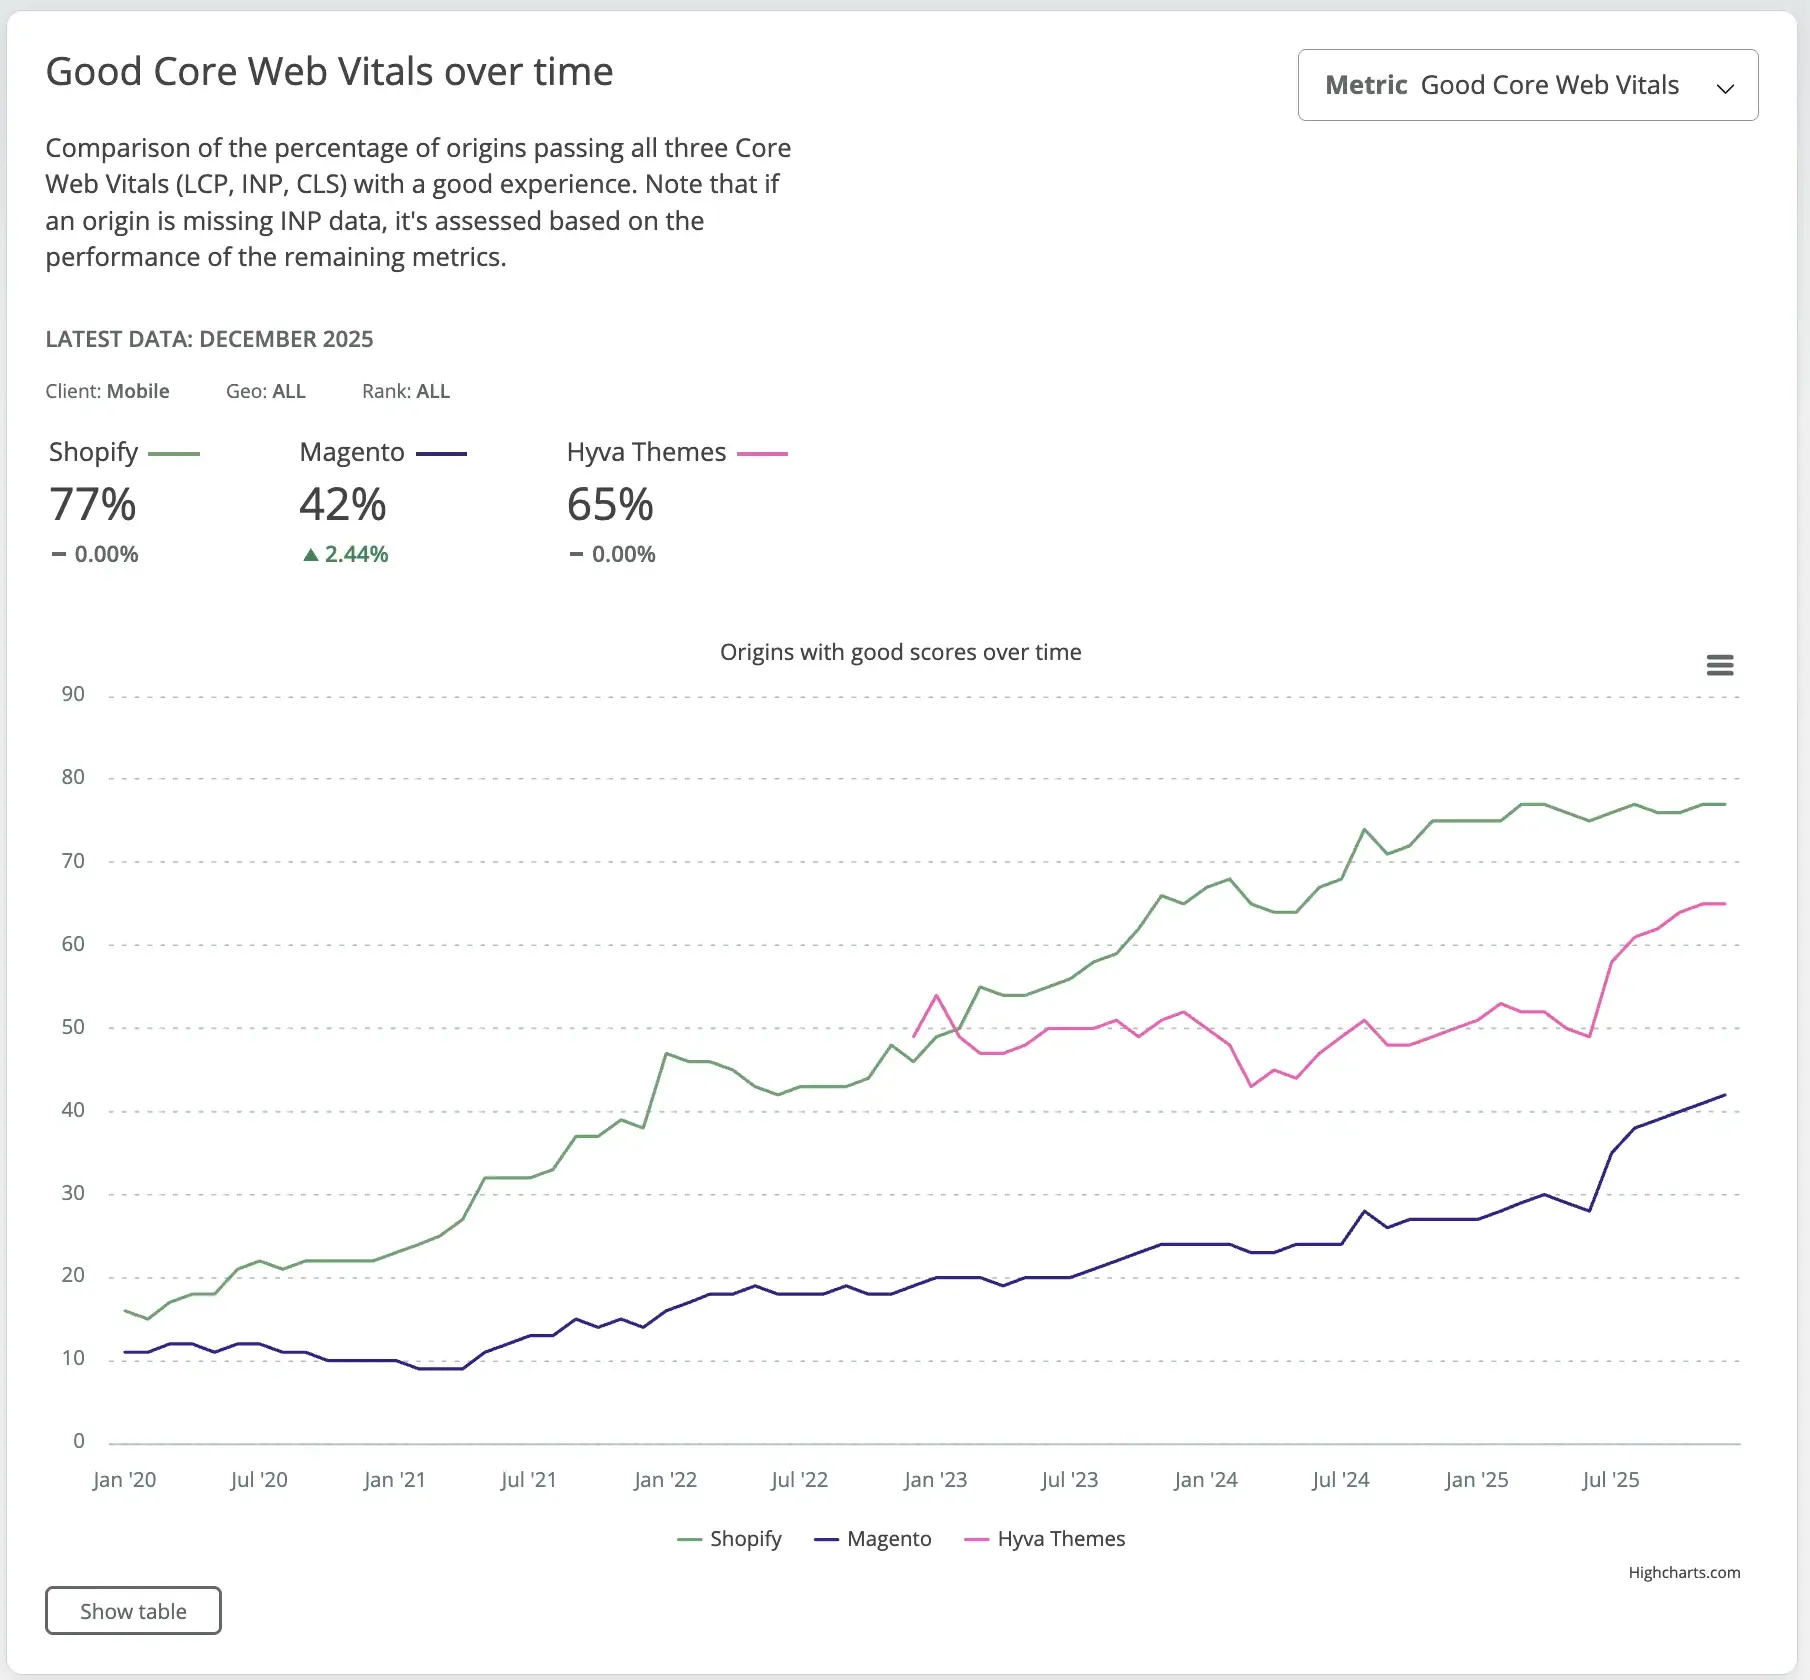Click the dash icon beside Shopify's 0.00%
Image resolution: width=1810 pixels, height=1680 pixels.
[x=58, y=553]
